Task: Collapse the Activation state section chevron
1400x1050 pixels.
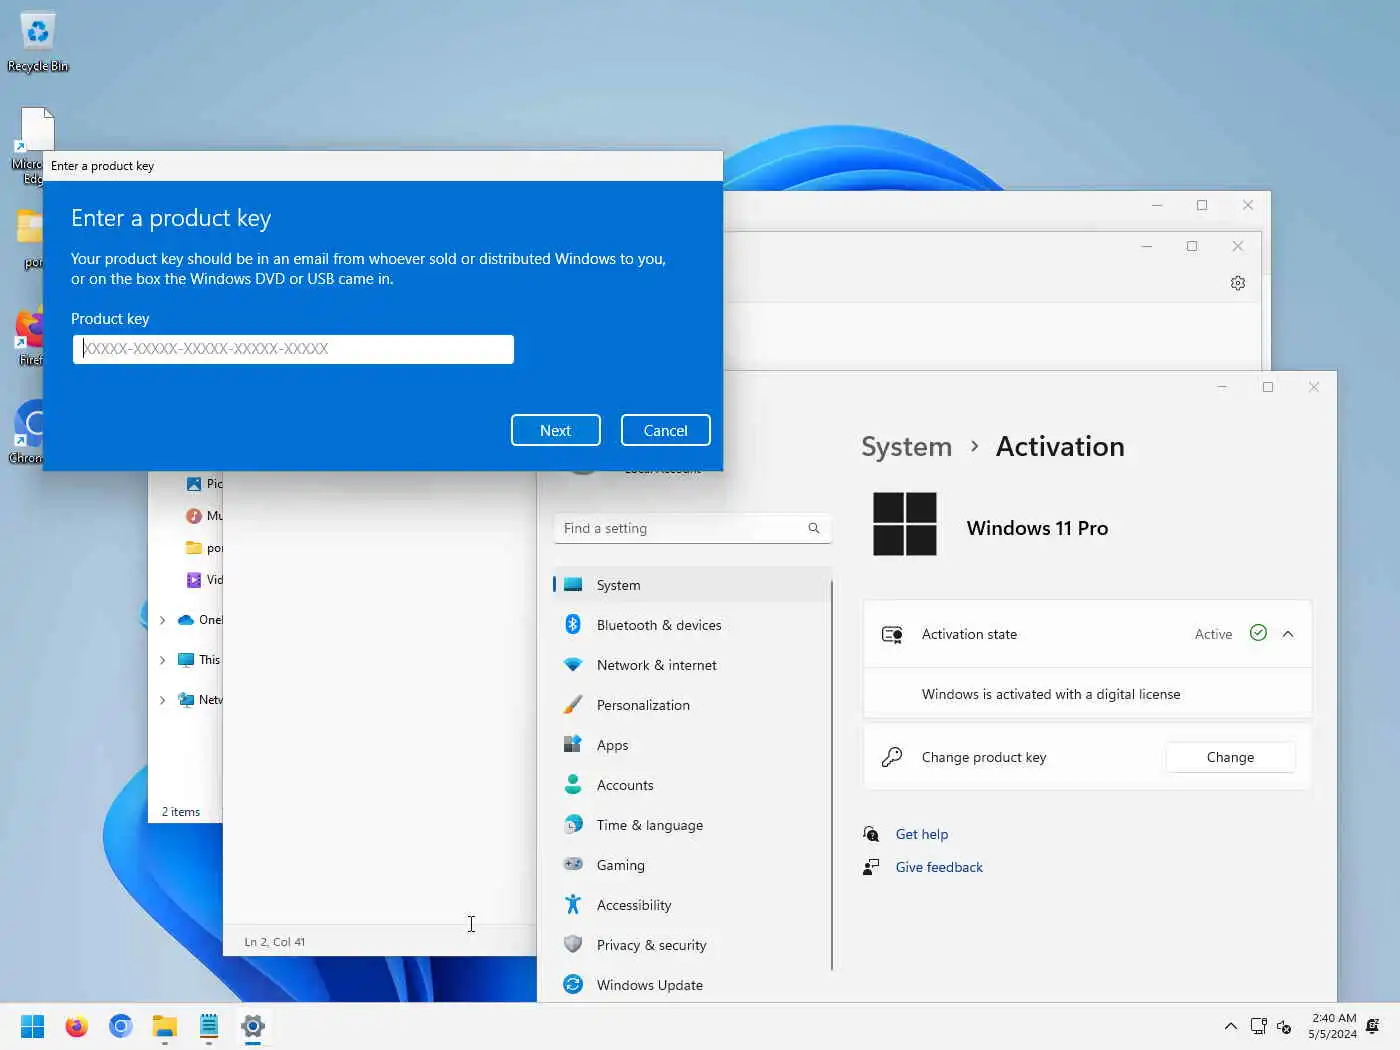Action: point(1288,634)
